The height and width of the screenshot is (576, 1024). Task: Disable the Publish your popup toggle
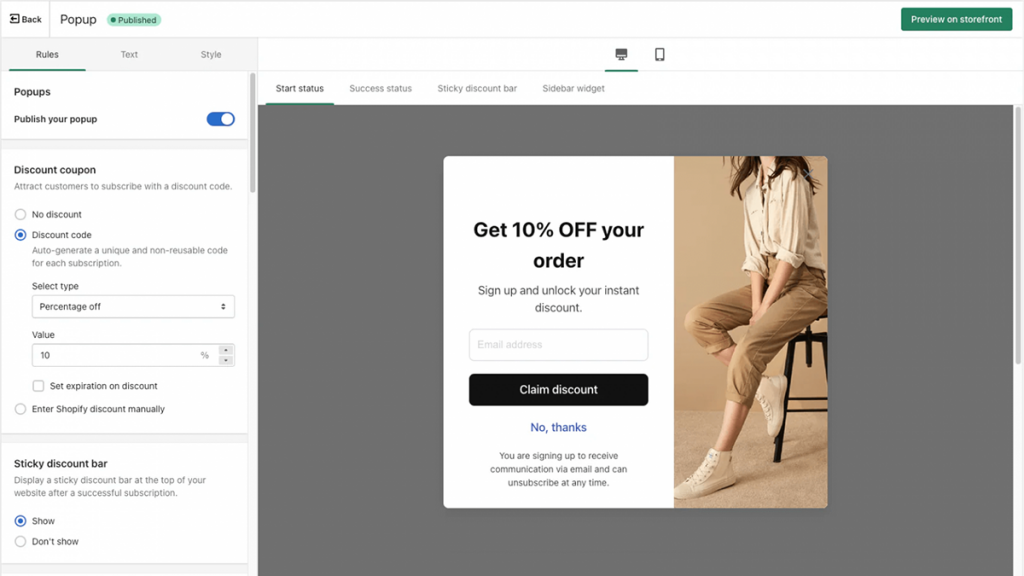click(x=220, y=118)
